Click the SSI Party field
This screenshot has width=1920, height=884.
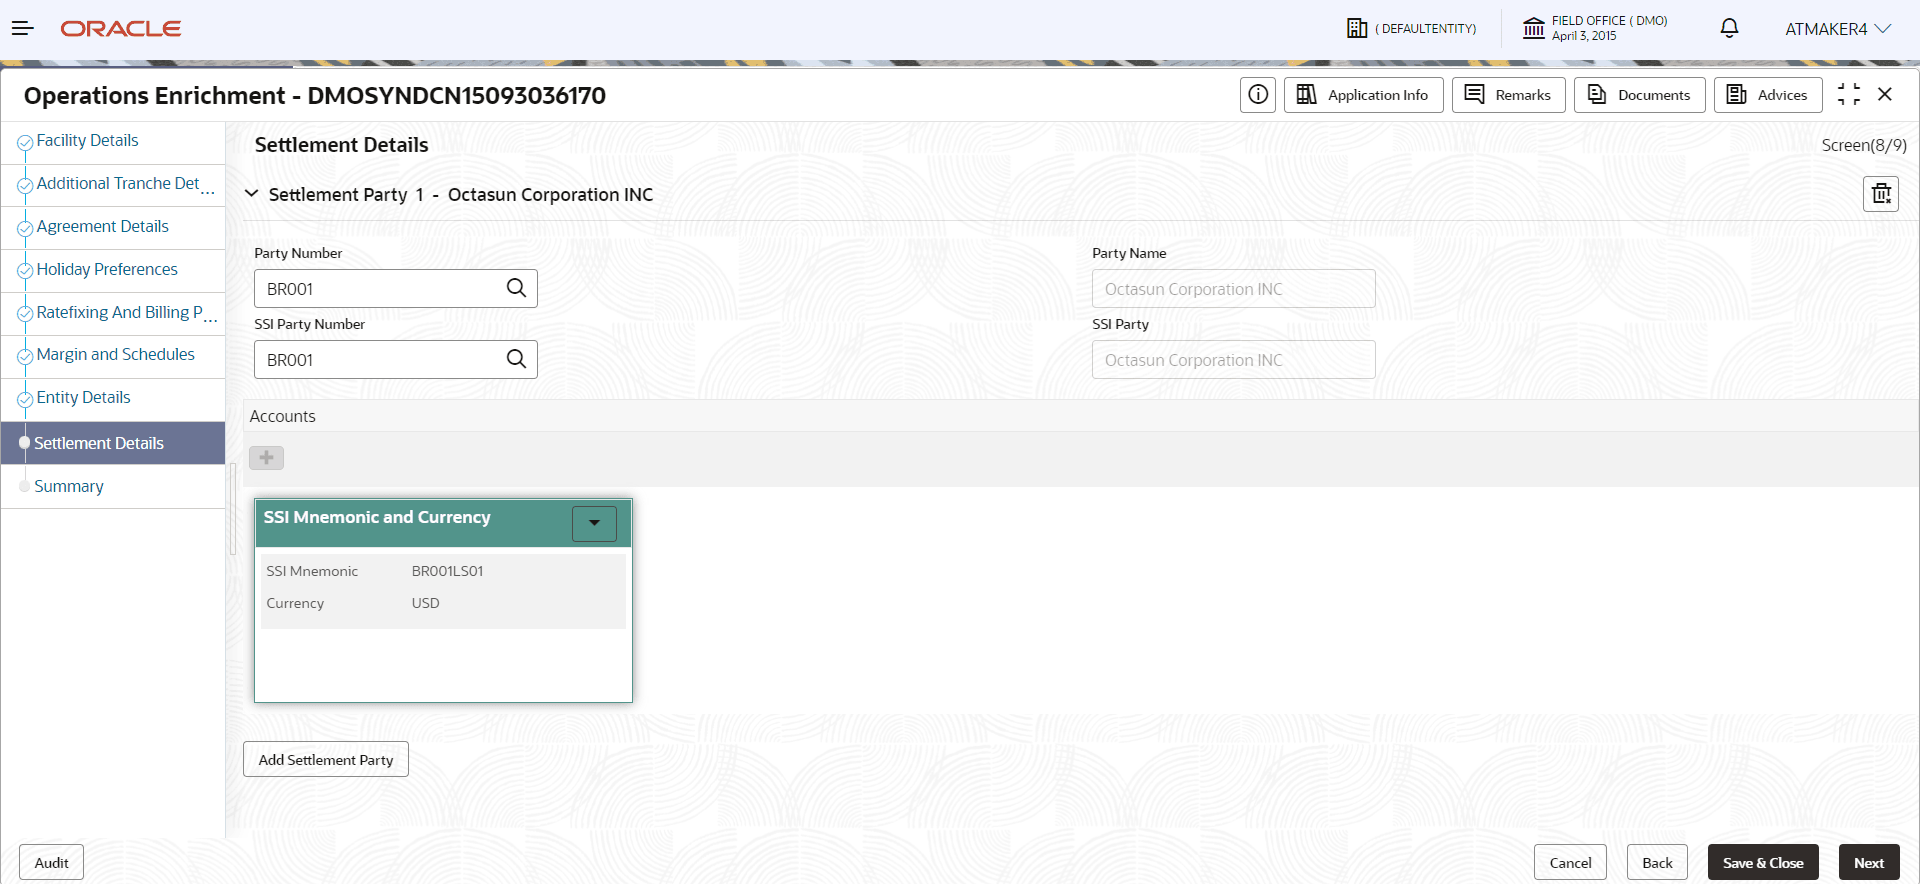(1233, 360)
